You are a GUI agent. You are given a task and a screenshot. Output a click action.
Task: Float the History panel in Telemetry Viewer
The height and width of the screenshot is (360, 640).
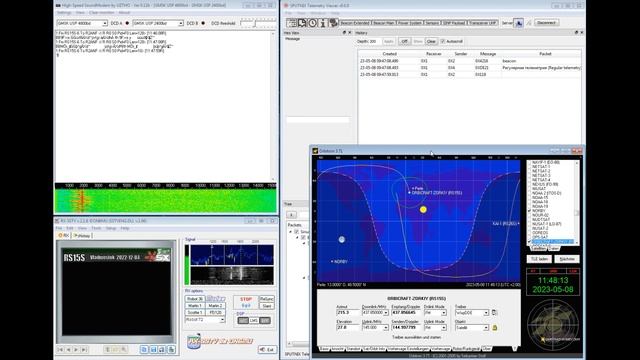[x=576, y=33]
